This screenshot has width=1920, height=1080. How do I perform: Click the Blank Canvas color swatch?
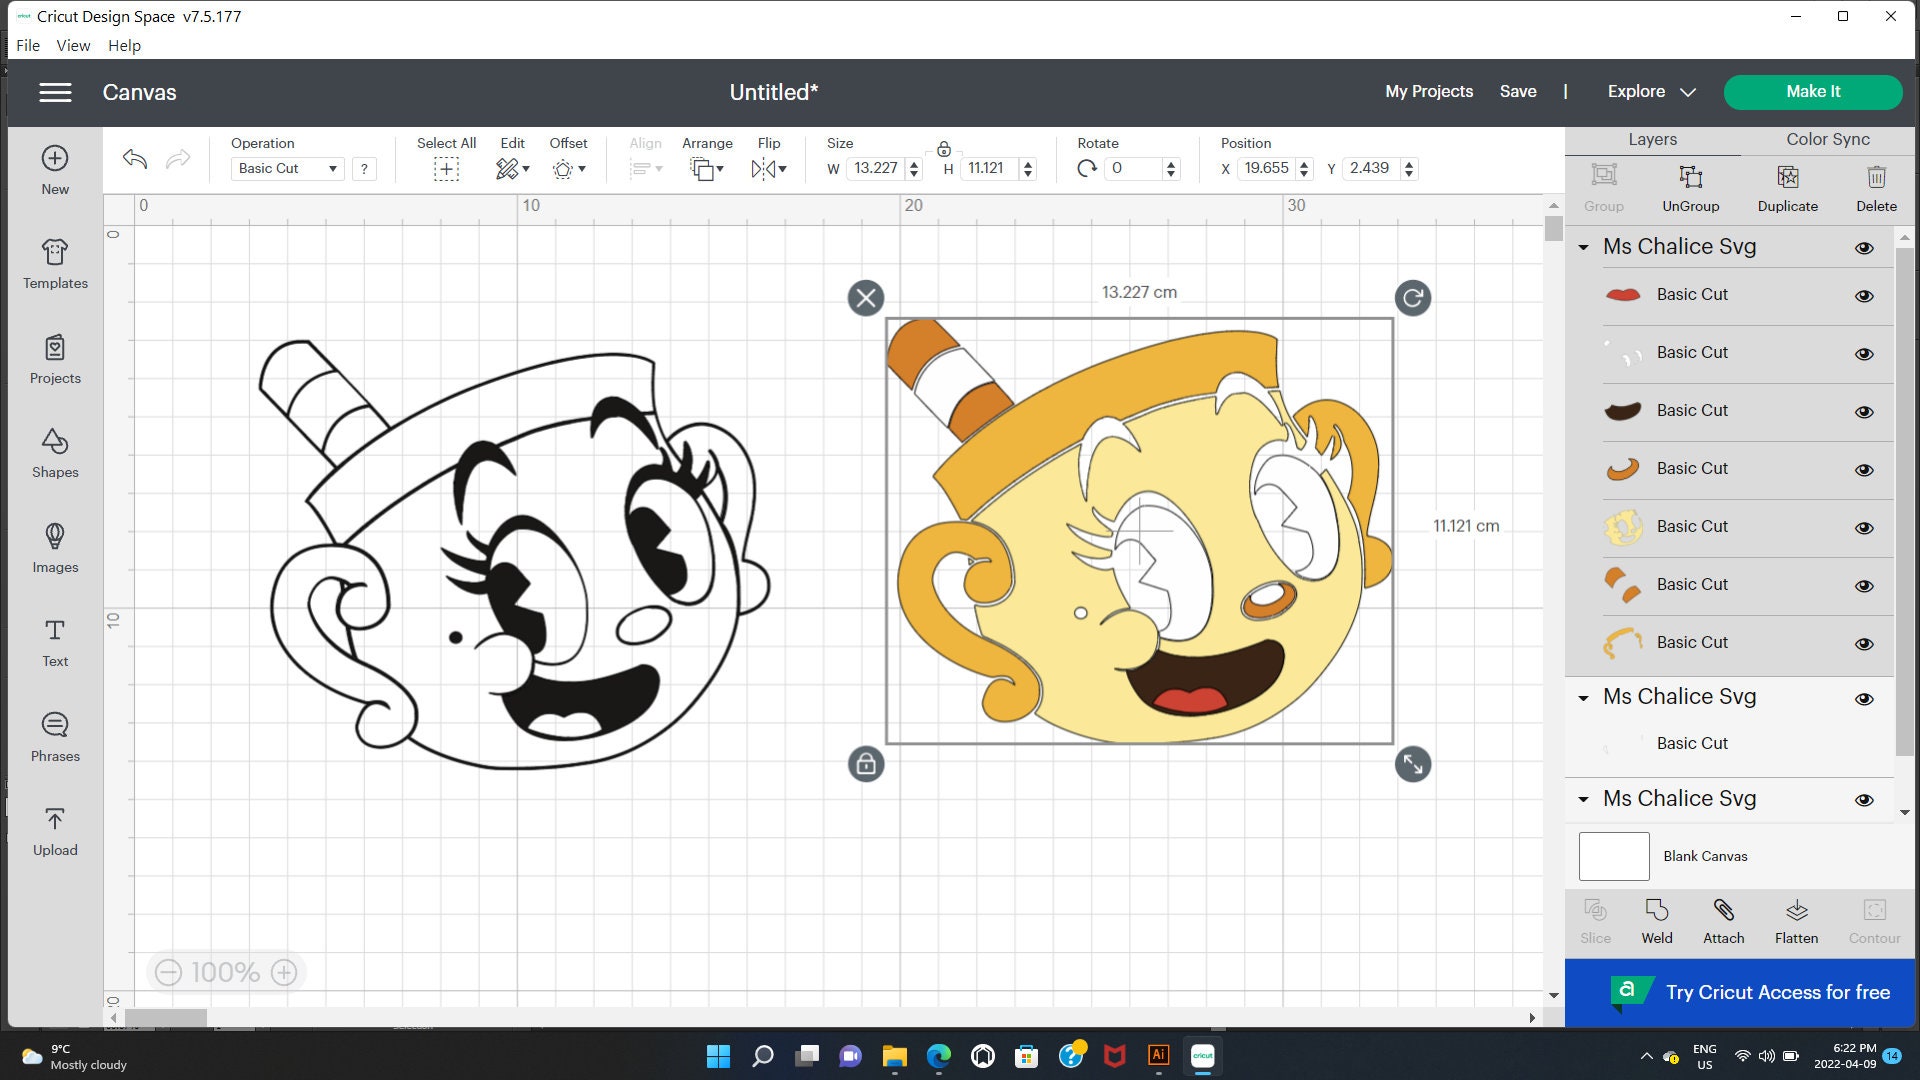click(x=1613, y=855)
